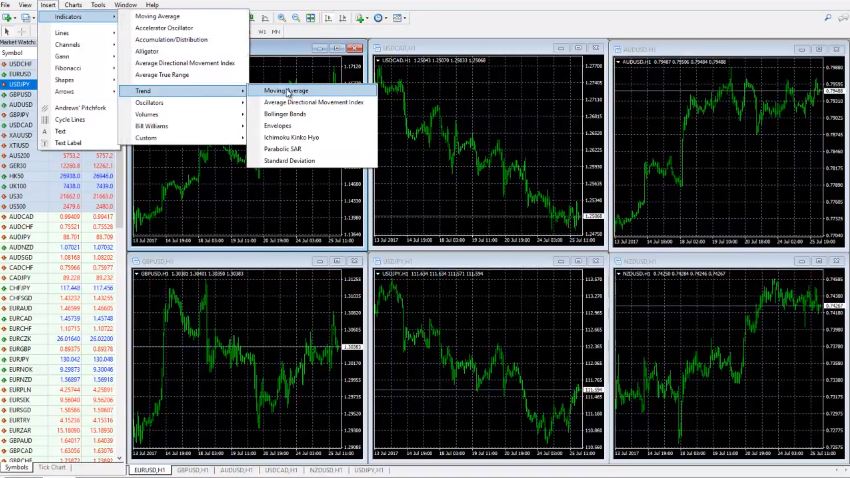Switch to the GBPUSD,H1 chart tab

click(x=192, y=470)
